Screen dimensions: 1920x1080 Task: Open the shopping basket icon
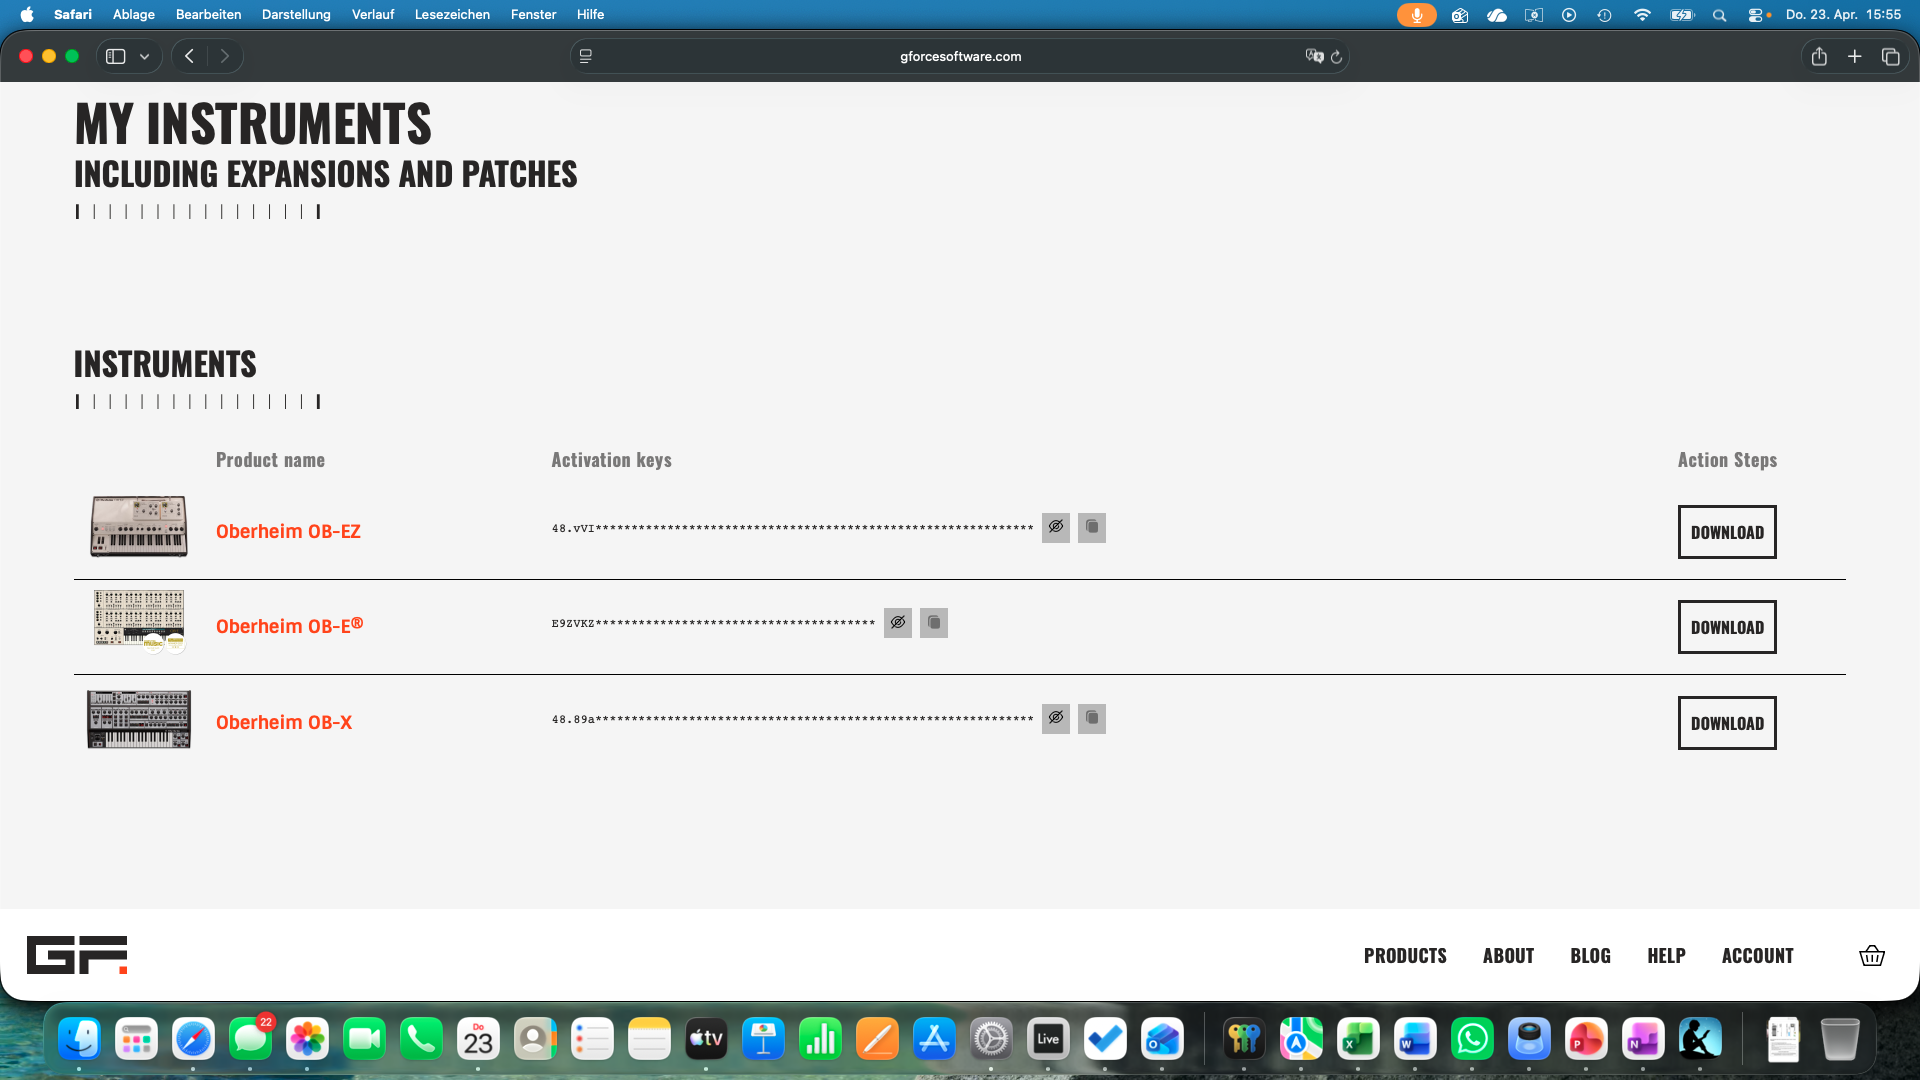click(x=1872, y=956)
